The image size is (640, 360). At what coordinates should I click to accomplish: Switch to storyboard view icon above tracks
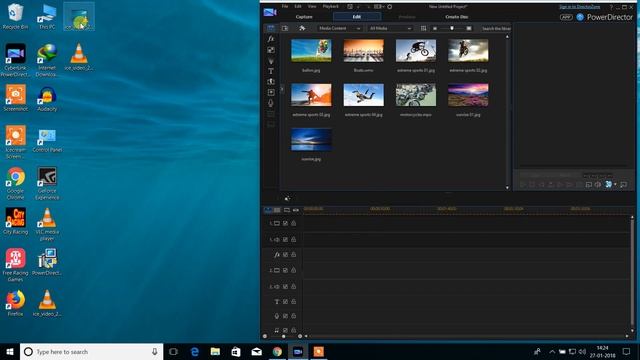coord(277,210)
